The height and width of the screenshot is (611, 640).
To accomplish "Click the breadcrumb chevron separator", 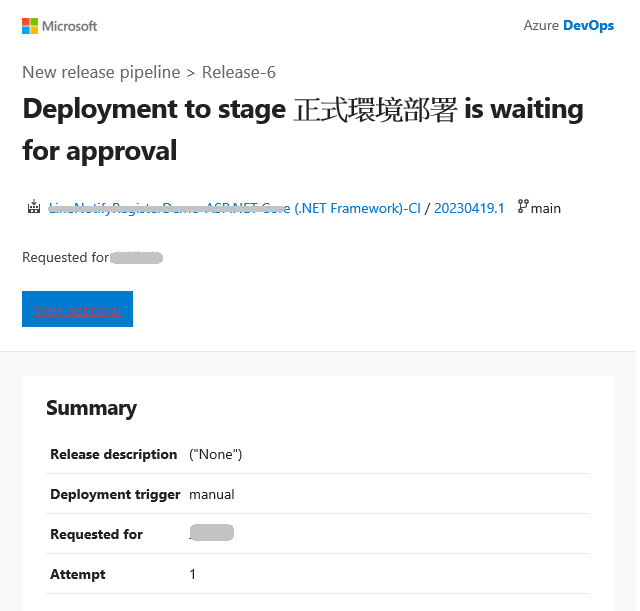I will 191,73.
